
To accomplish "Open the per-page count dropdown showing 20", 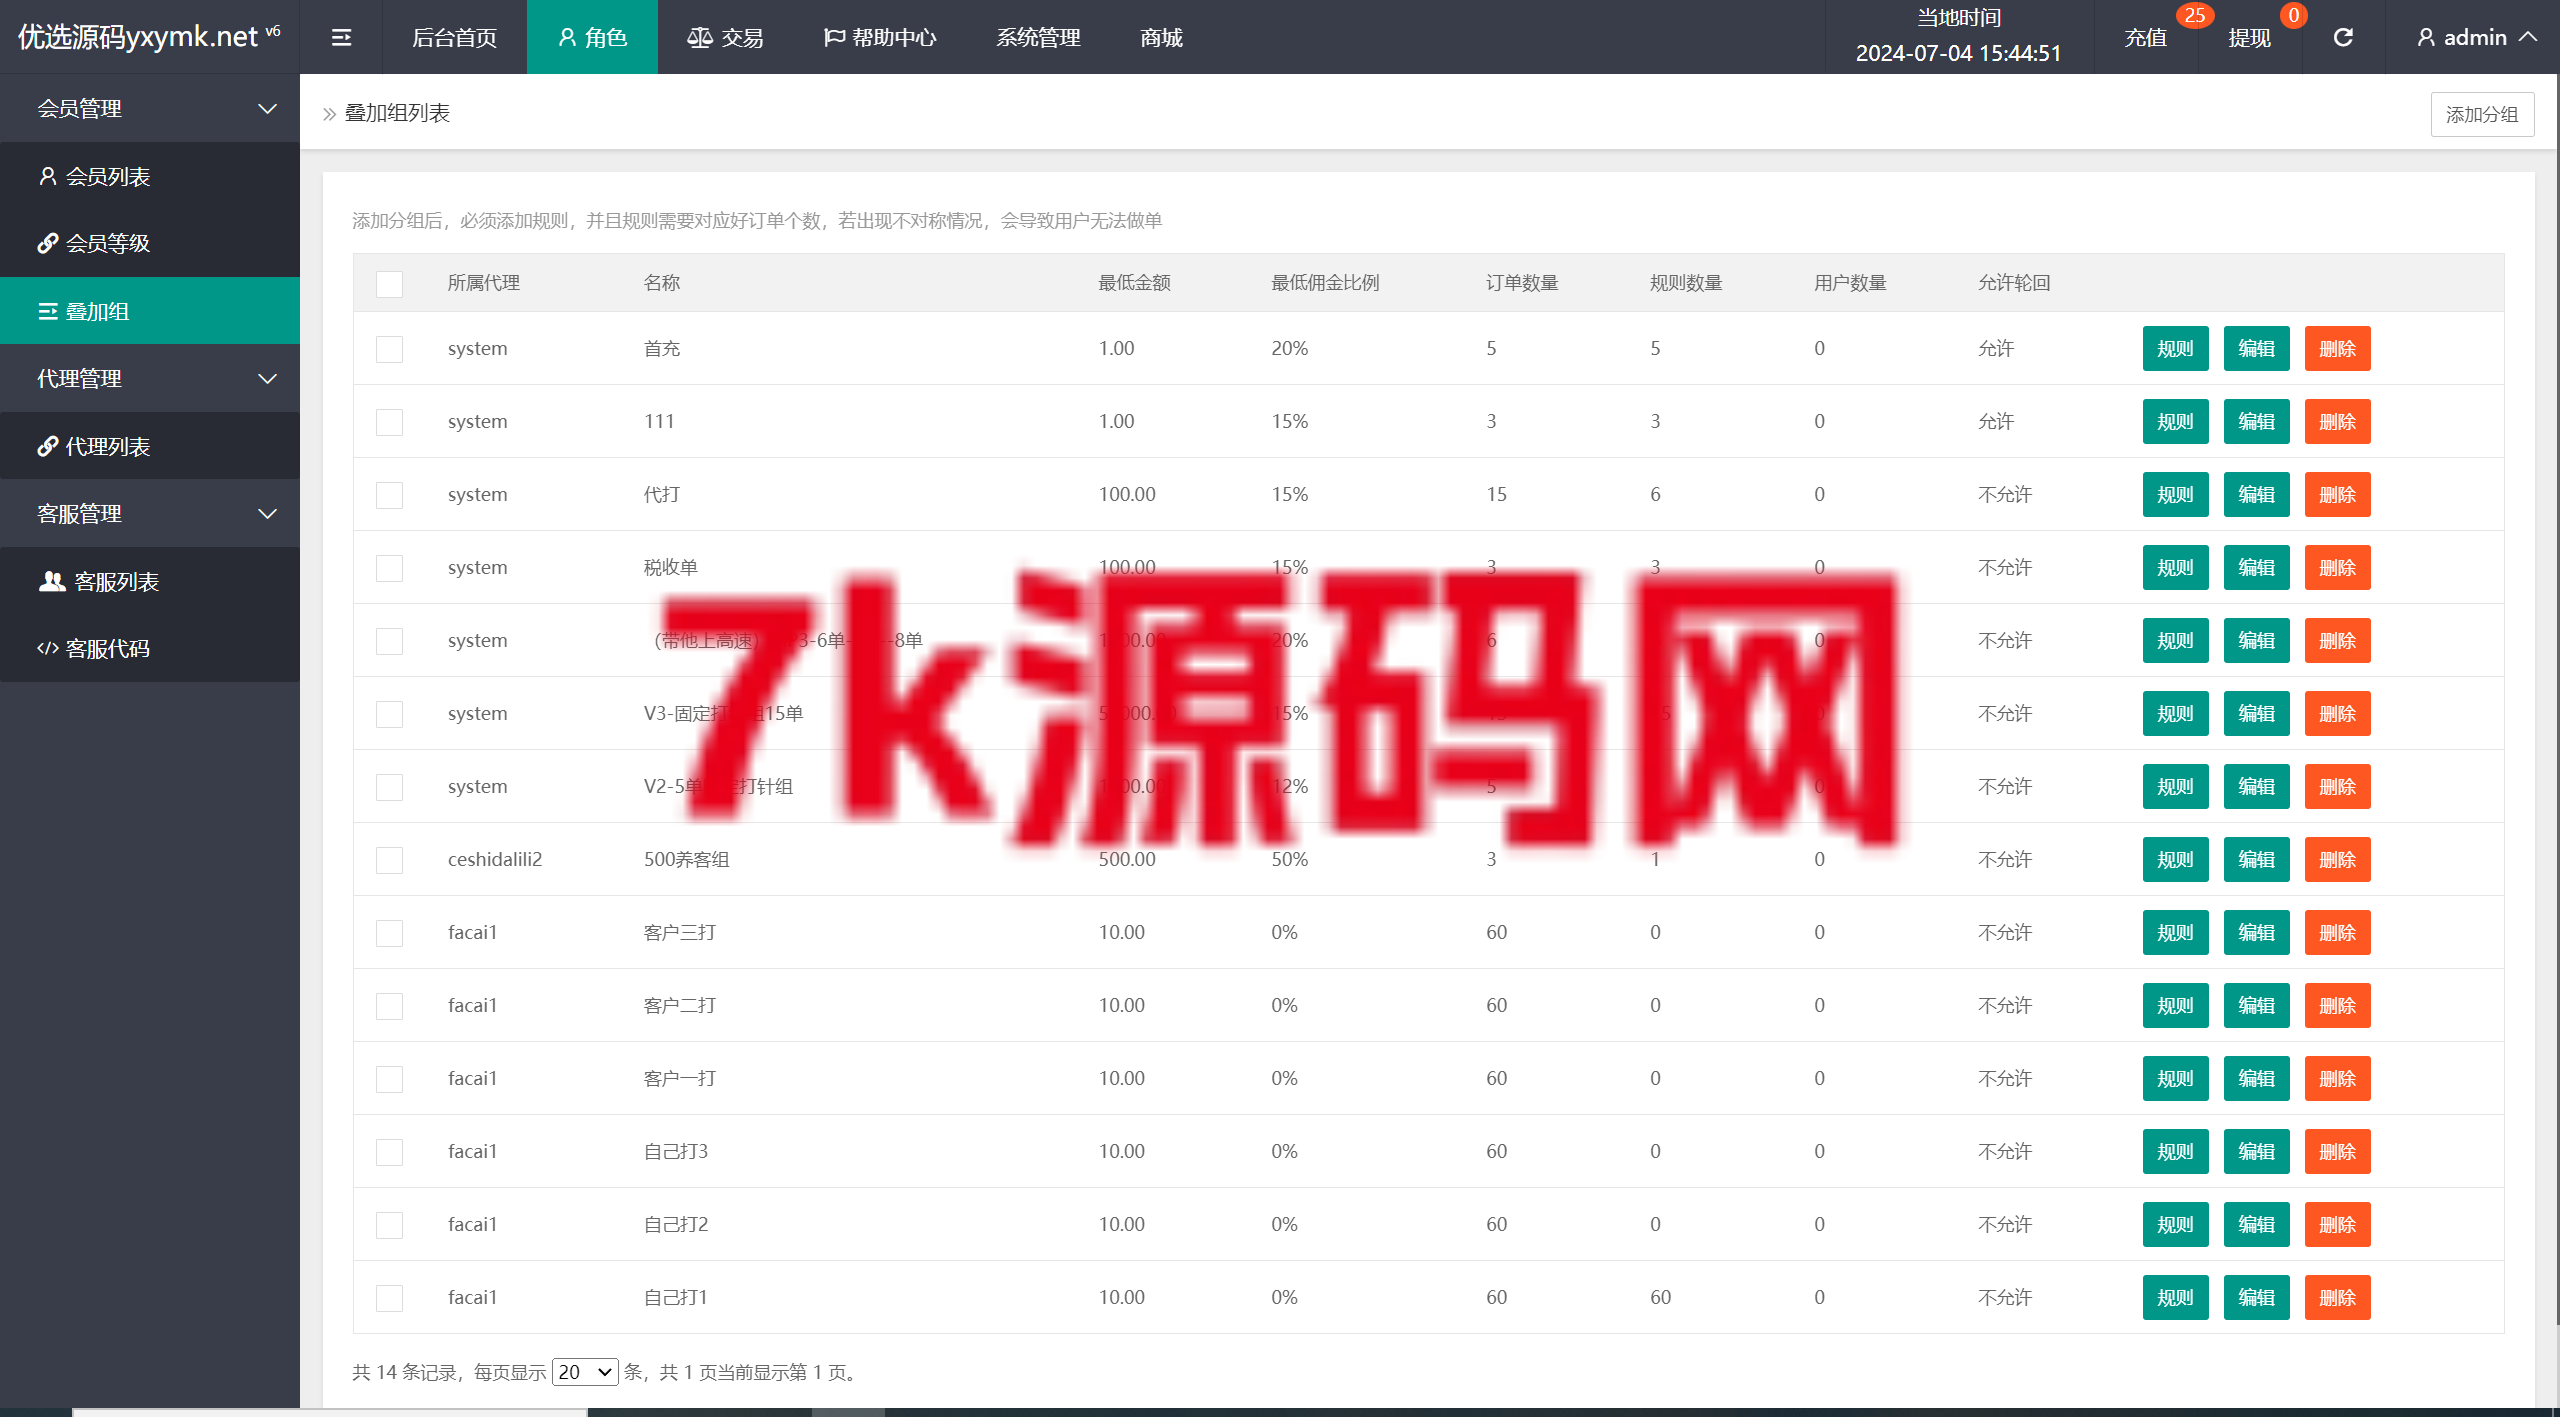I will point(585,1372).
